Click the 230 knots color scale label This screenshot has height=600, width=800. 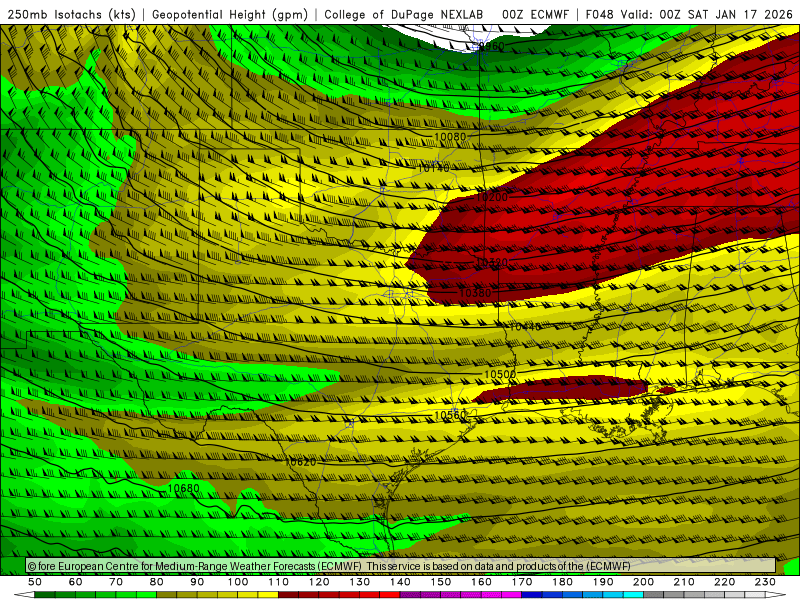765,582
